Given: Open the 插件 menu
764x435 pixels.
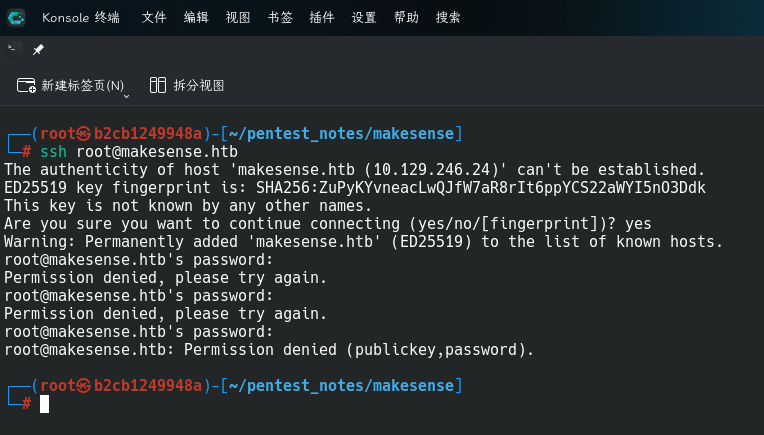Looking at the screenshot, I should click(322, 18).
